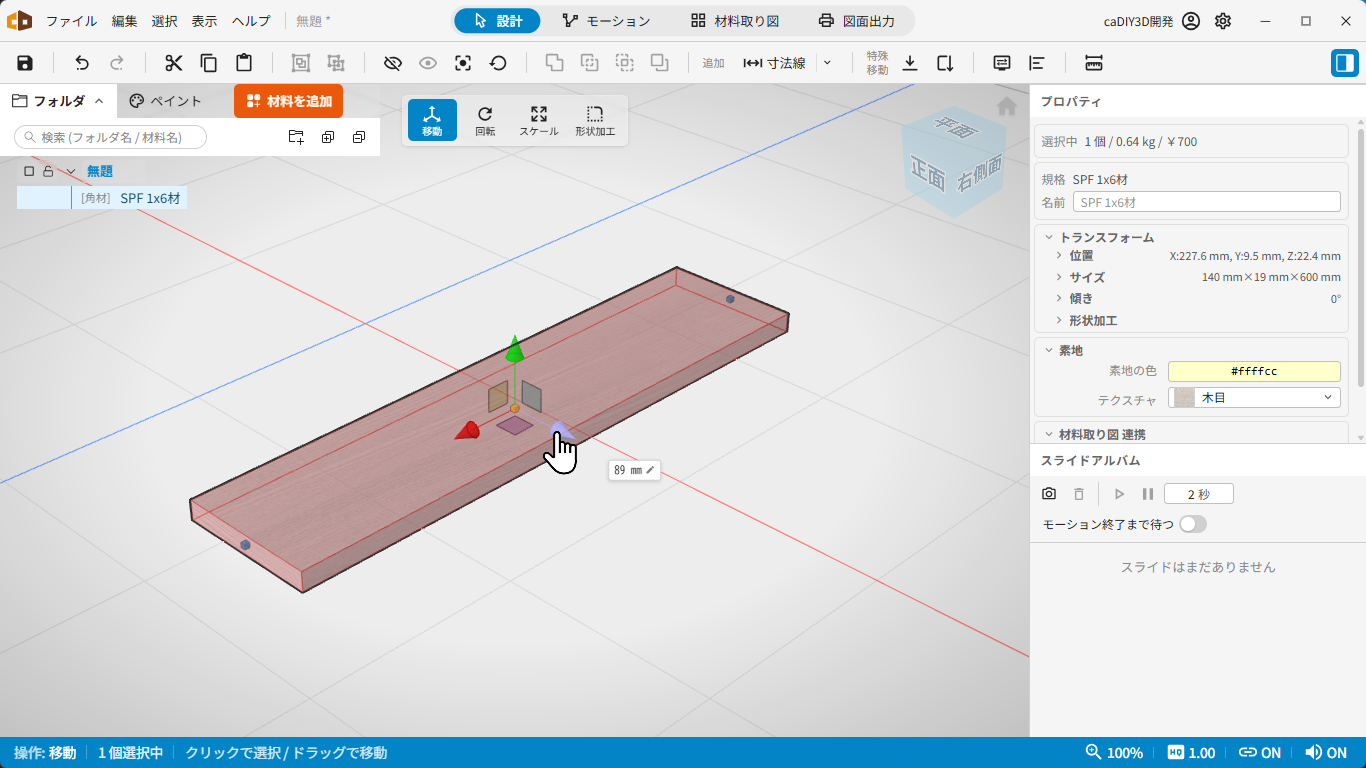The image size is (1366, 768).
Task: Switch to the モーション tab
Action: 607,21
